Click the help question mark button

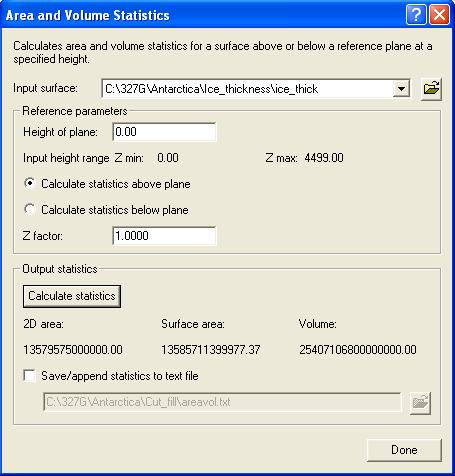coord(416,15)
